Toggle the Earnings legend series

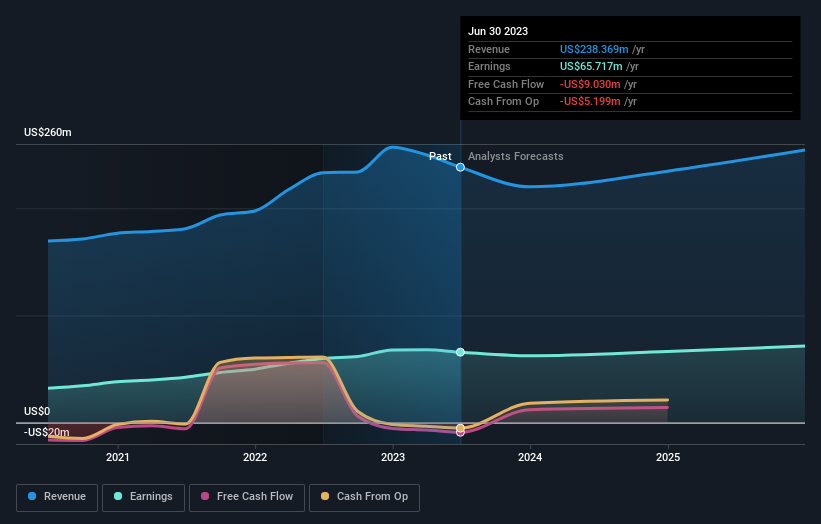tap(143, 497)
